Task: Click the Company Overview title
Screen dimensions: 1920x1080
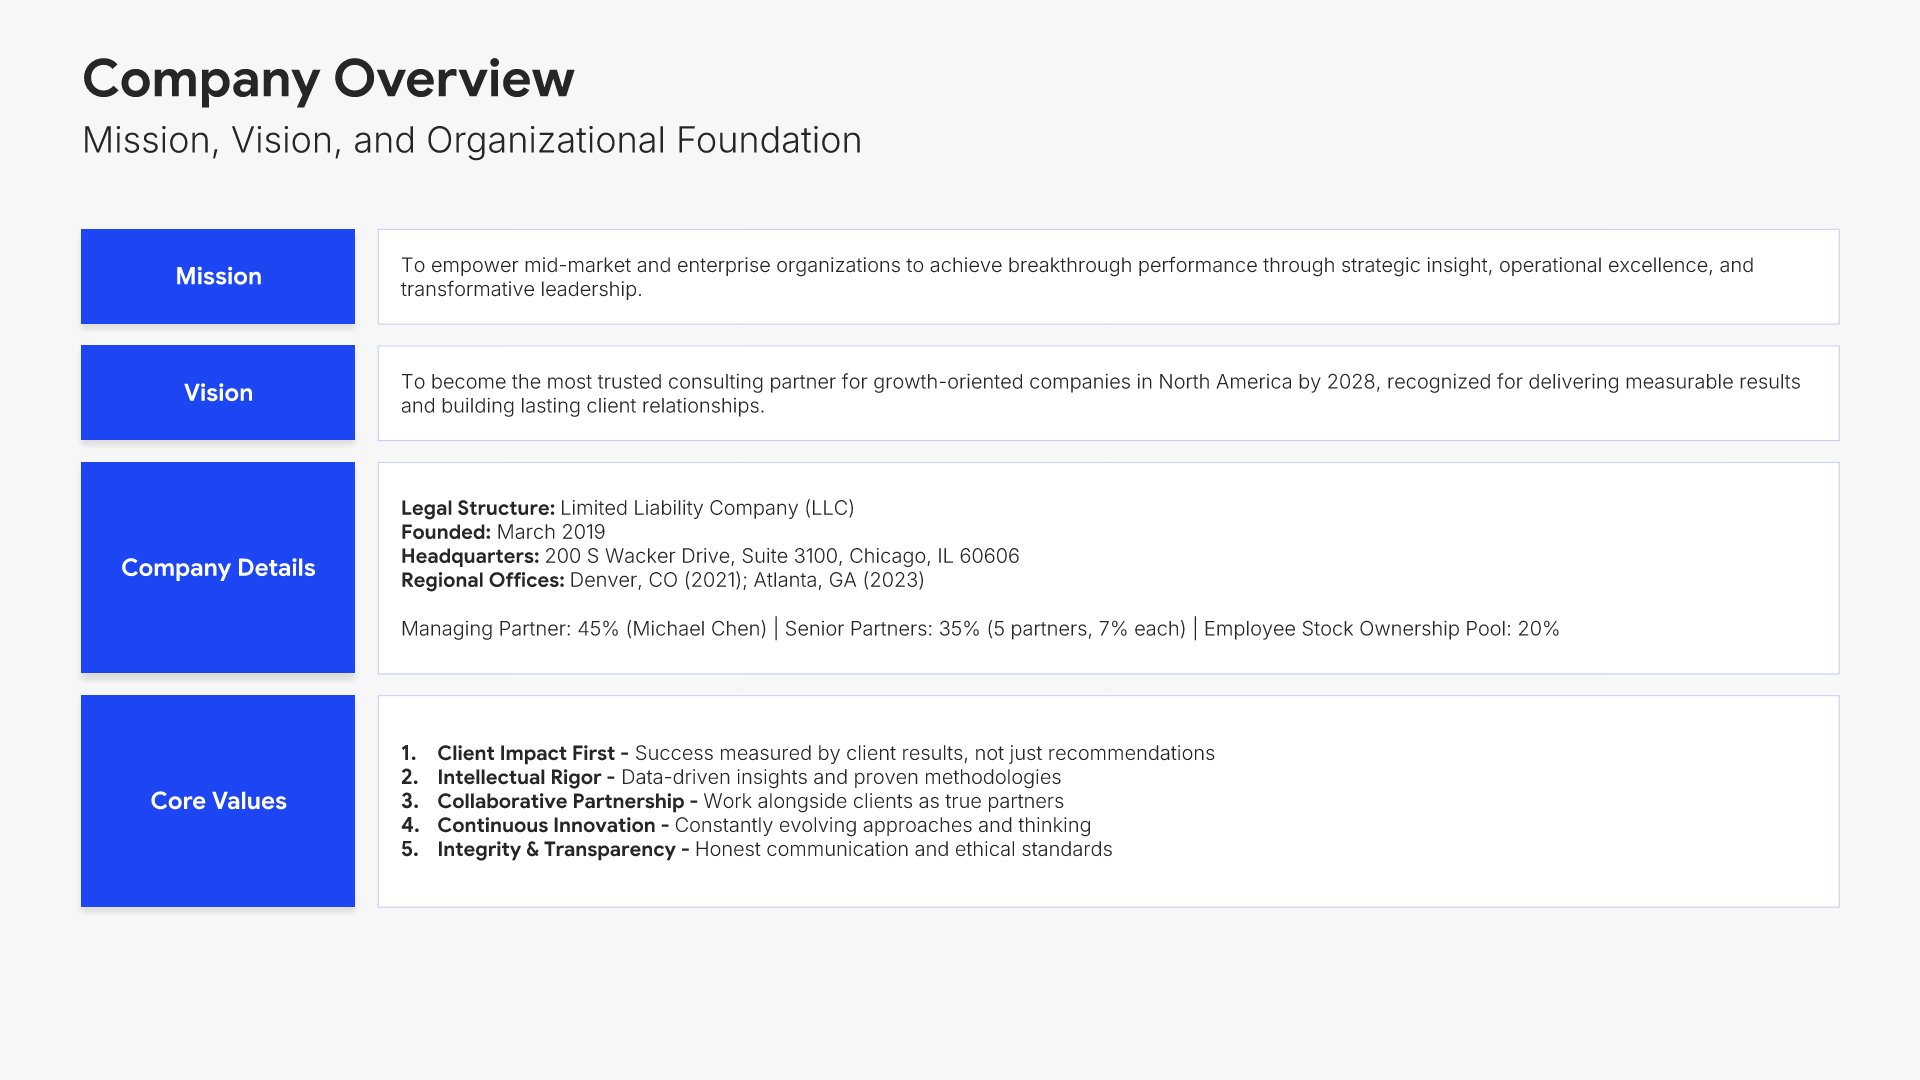Action: (328, 79)
